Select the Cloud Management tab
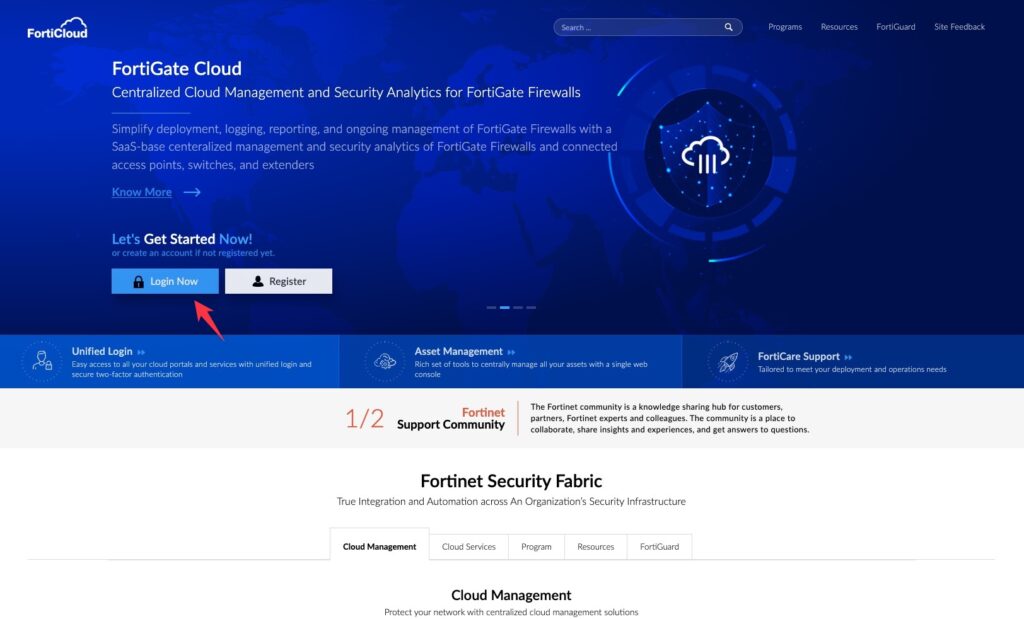1024x619 pixels. (379, 547)
